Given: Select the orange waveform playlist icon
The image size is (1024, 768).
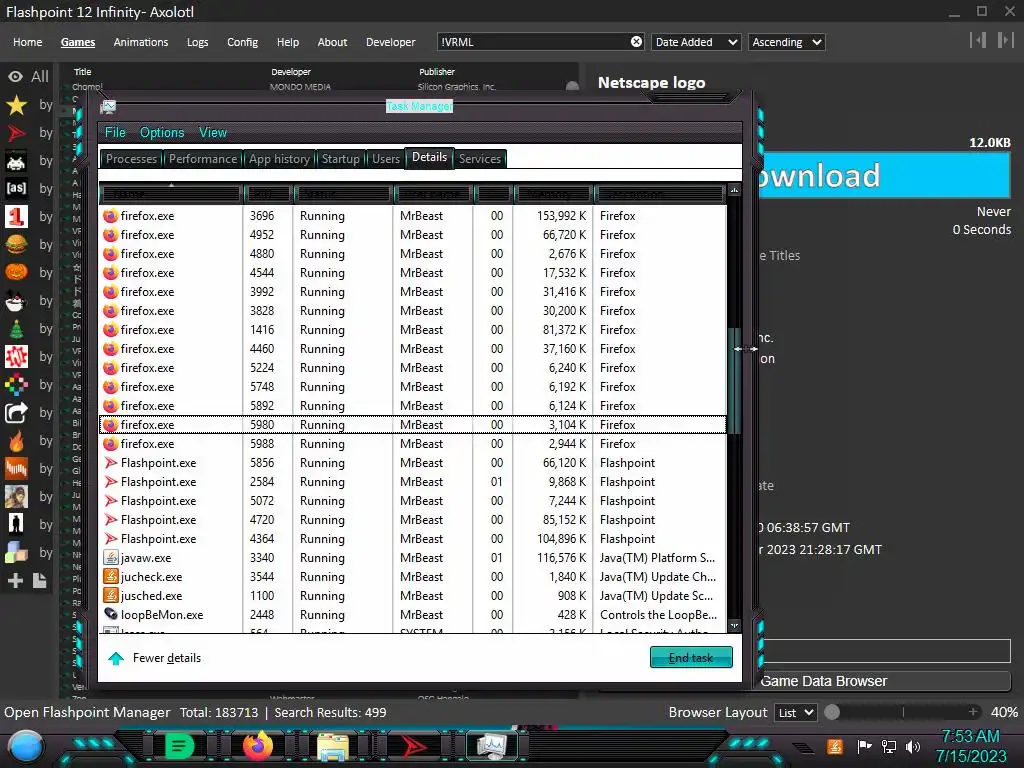Looking at the screenshot, I should [x=16, y=469].
